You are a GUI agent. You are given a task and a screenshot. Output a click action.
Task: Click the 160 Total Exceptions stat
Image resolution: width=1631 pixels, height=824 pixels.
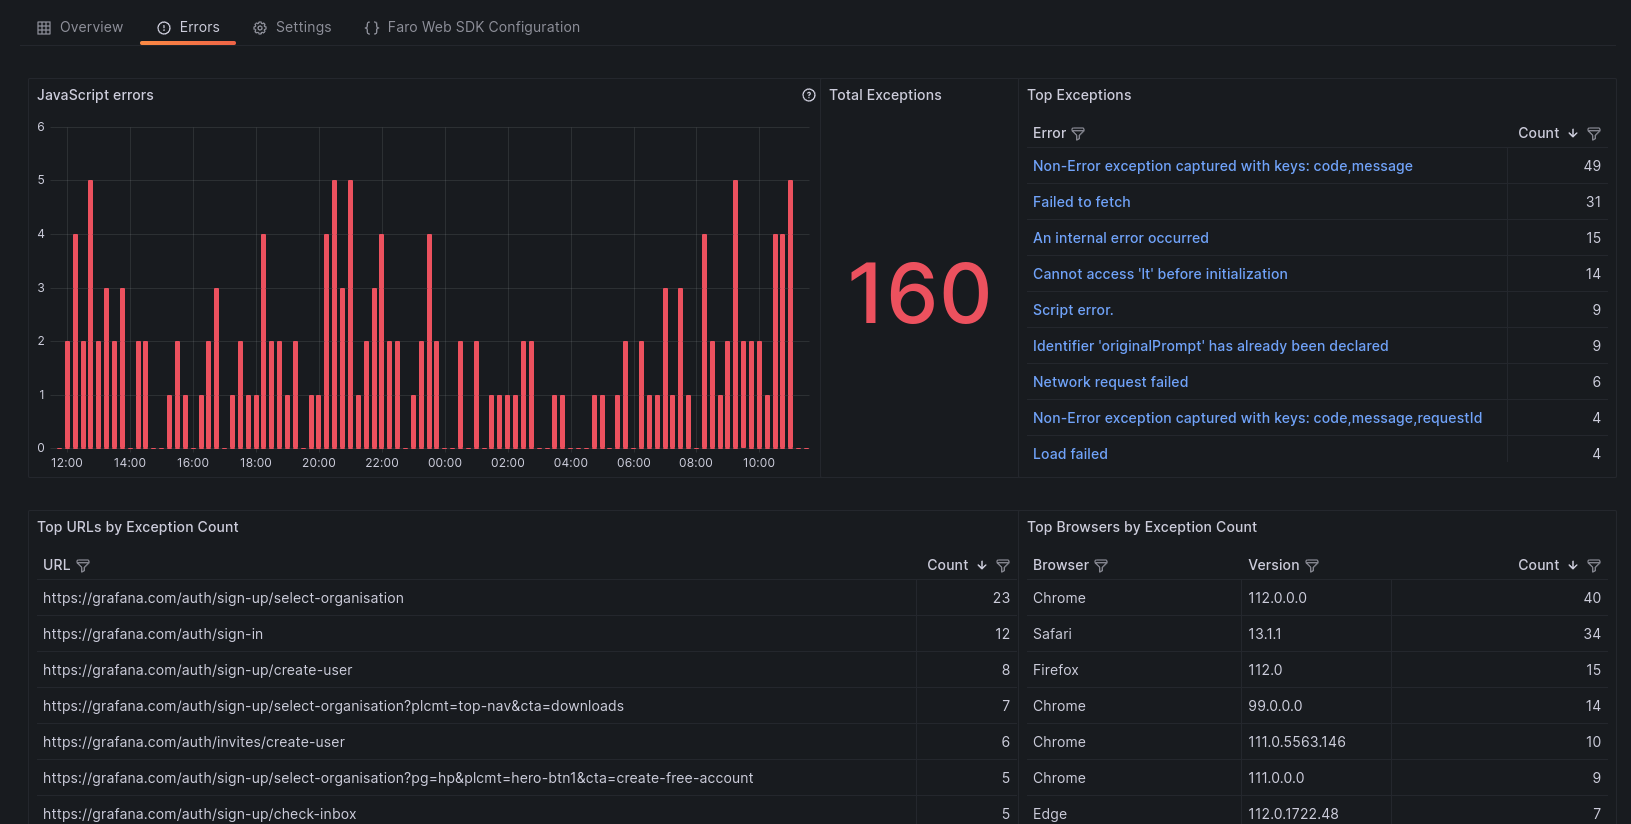point(919,293)
